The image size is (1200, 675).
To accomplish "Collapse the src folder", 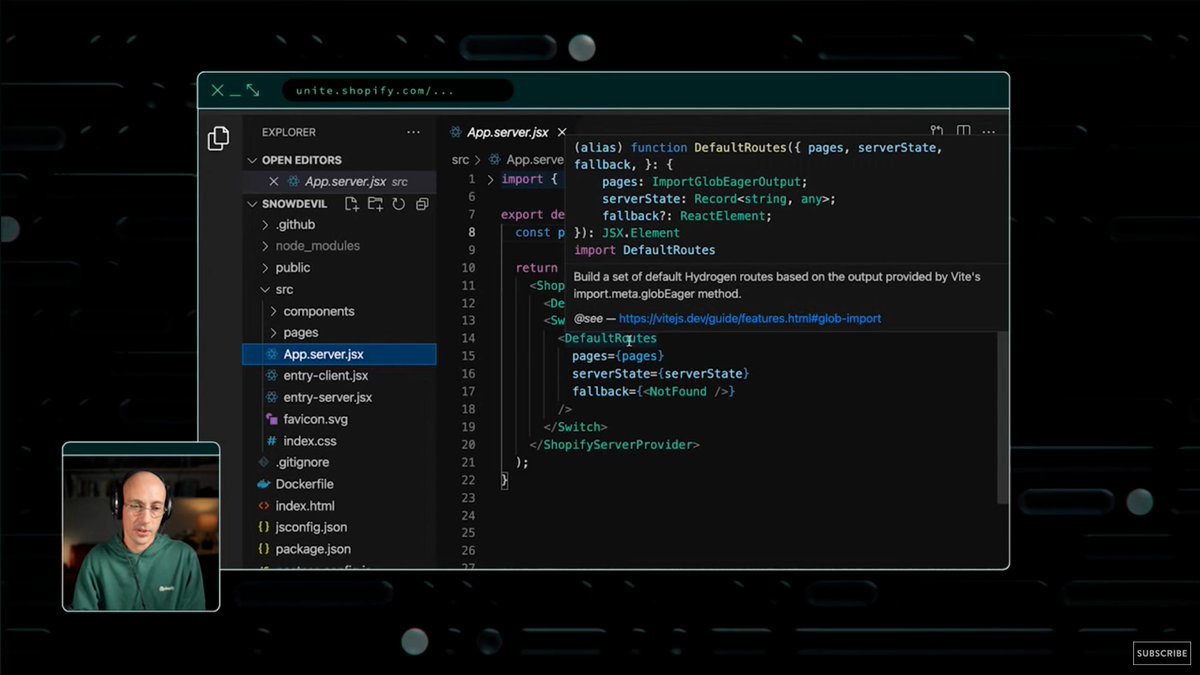I will click(265, 290).
